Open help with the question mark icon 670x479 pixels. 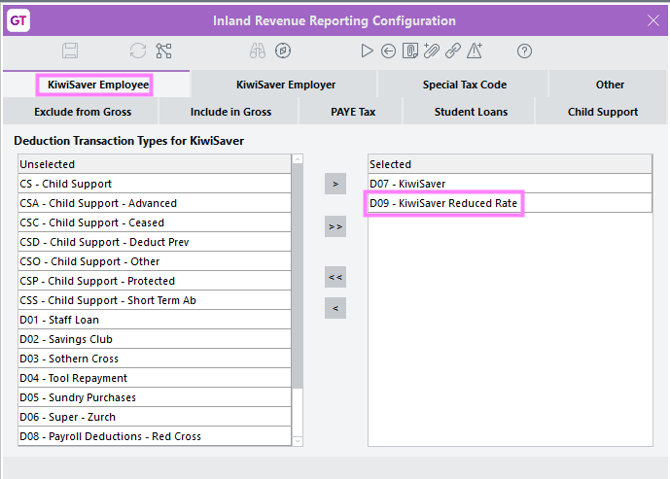point(524,51)
